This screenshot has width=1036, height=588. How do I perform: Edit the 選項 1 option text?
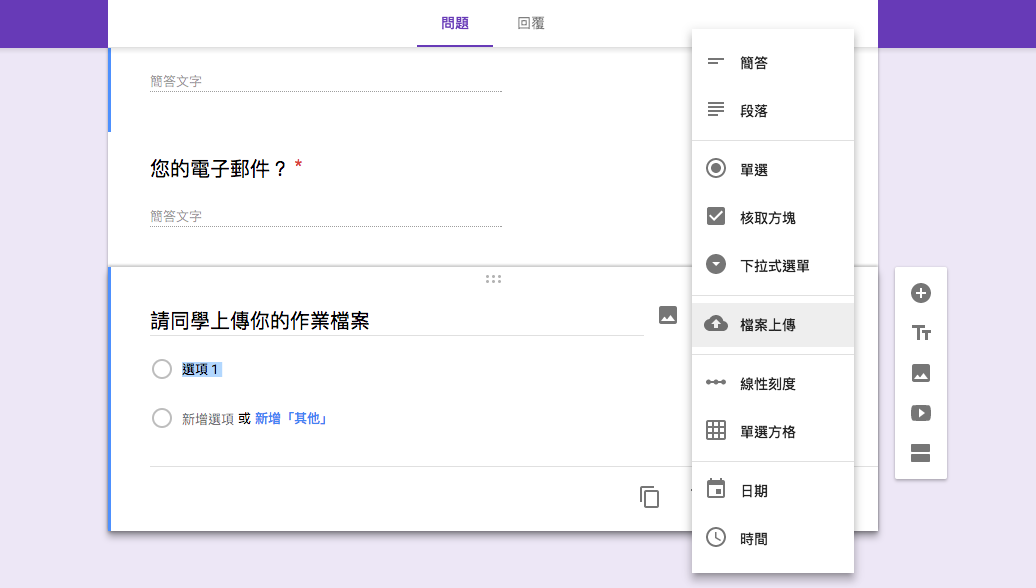[201, 369]
